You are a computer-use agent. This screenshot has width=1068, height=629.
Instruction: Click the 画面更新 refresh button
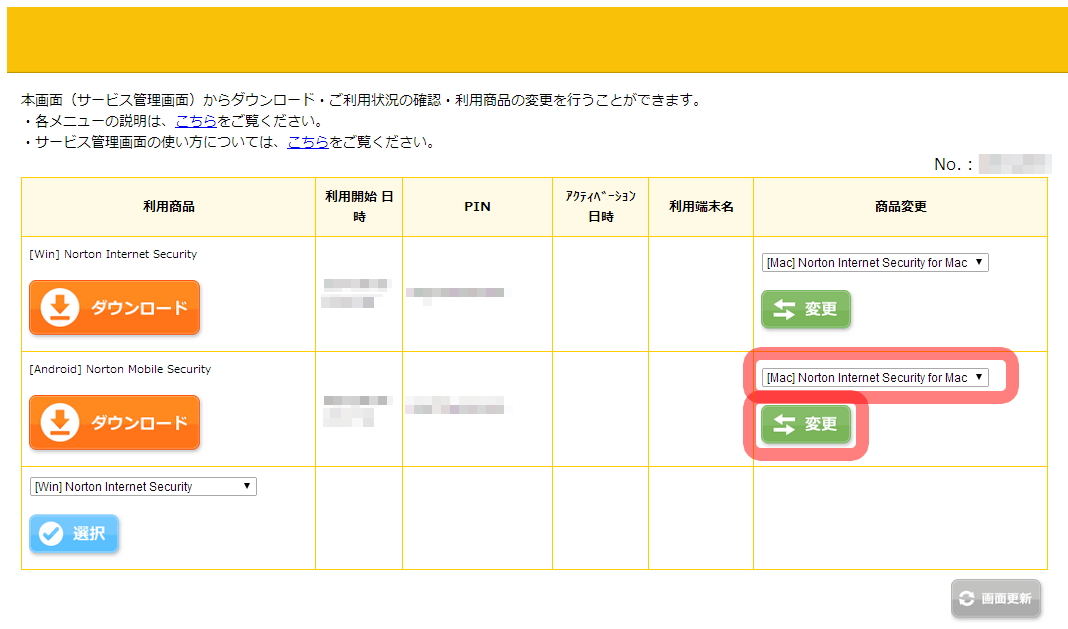996,598
